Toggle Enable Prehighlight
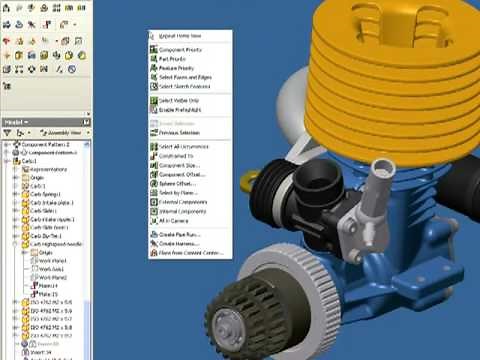This screenshot has height=360, width=480. pos(190,110)
